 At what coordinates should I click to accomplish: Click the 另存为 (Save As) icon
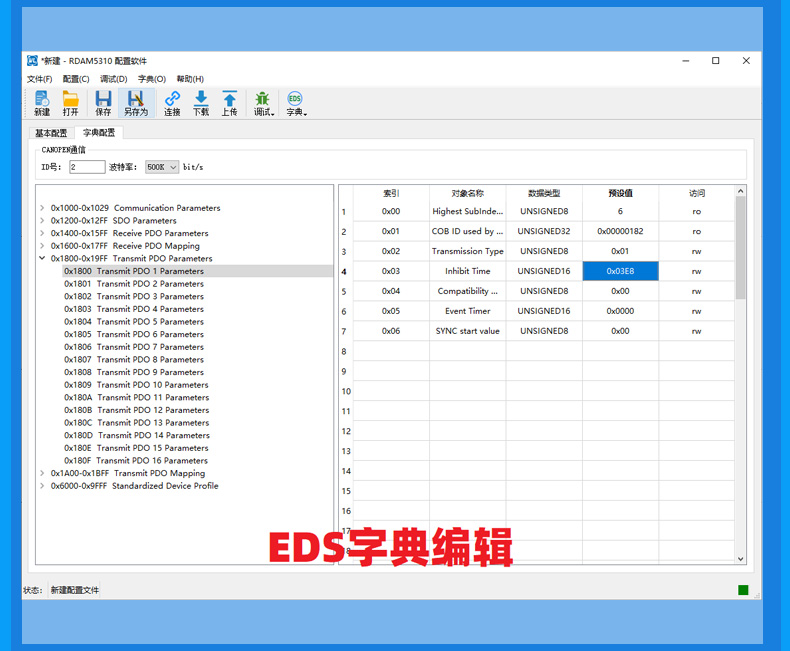pos(136,103)
